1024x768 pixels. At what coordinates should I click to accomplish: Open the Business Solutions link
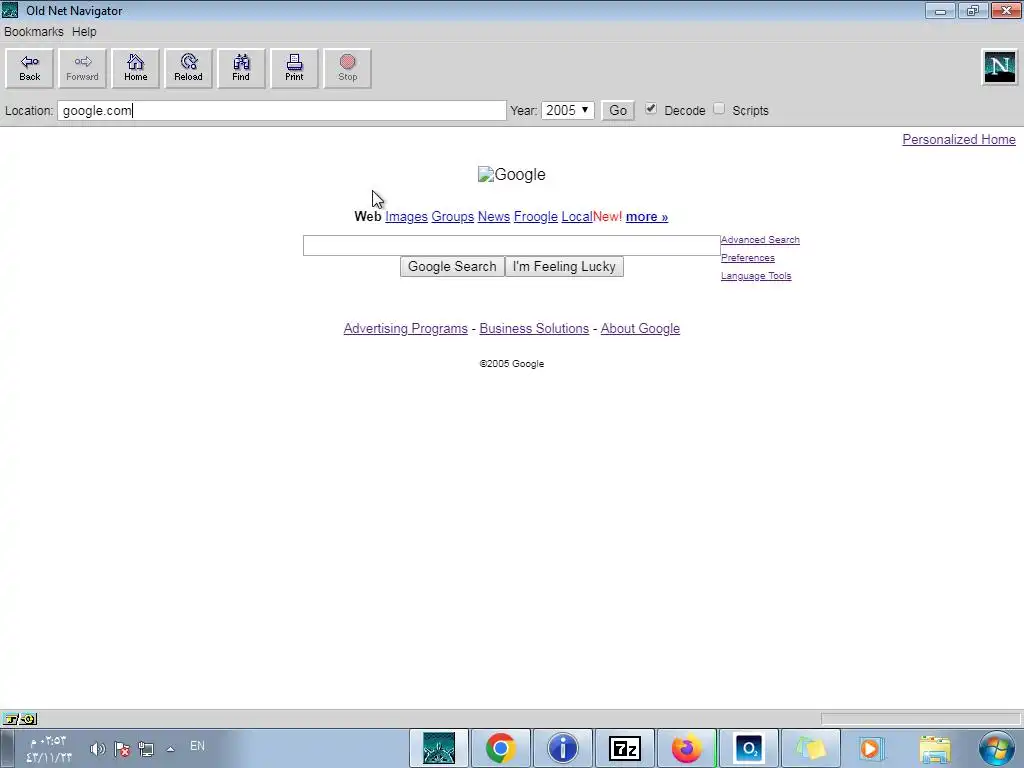point(534,328)
